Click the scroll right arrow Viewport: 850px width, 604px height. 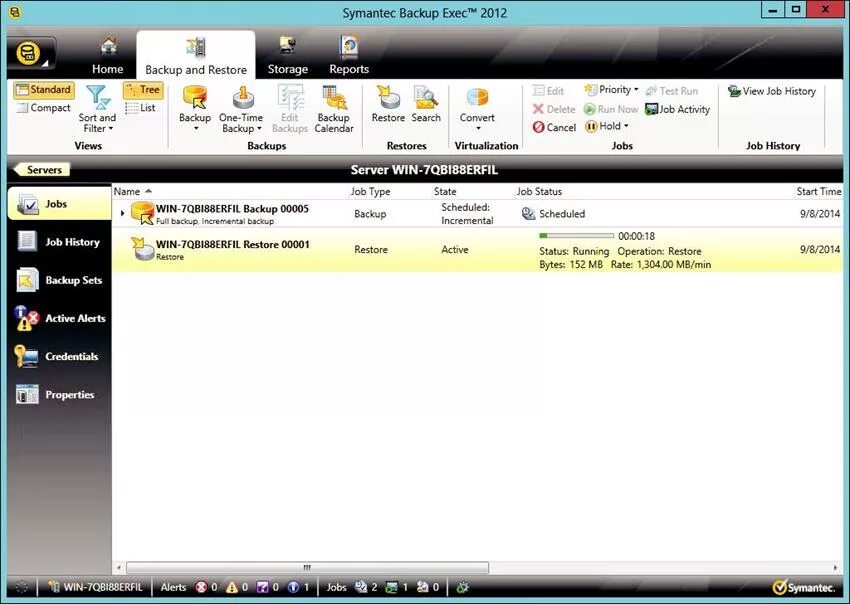coord(835,568)
